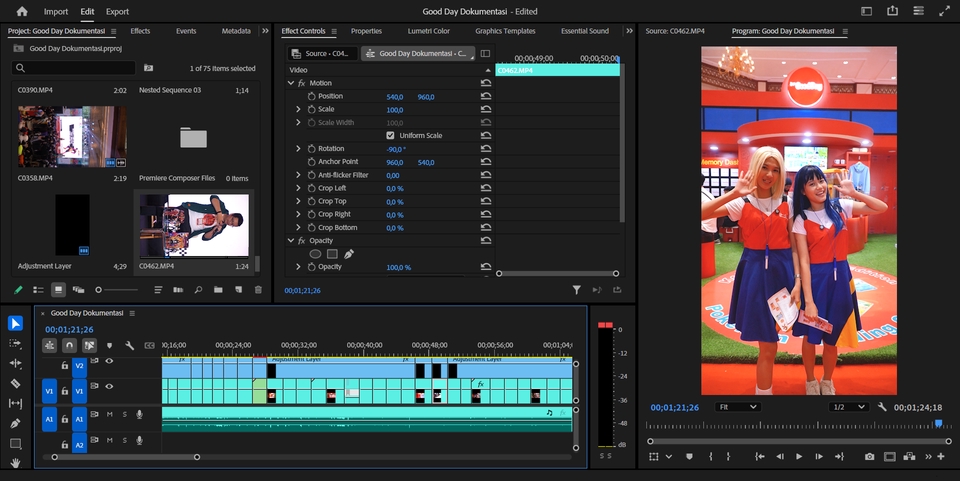
Task: Play the program monitor
Action: click(799, 457)
